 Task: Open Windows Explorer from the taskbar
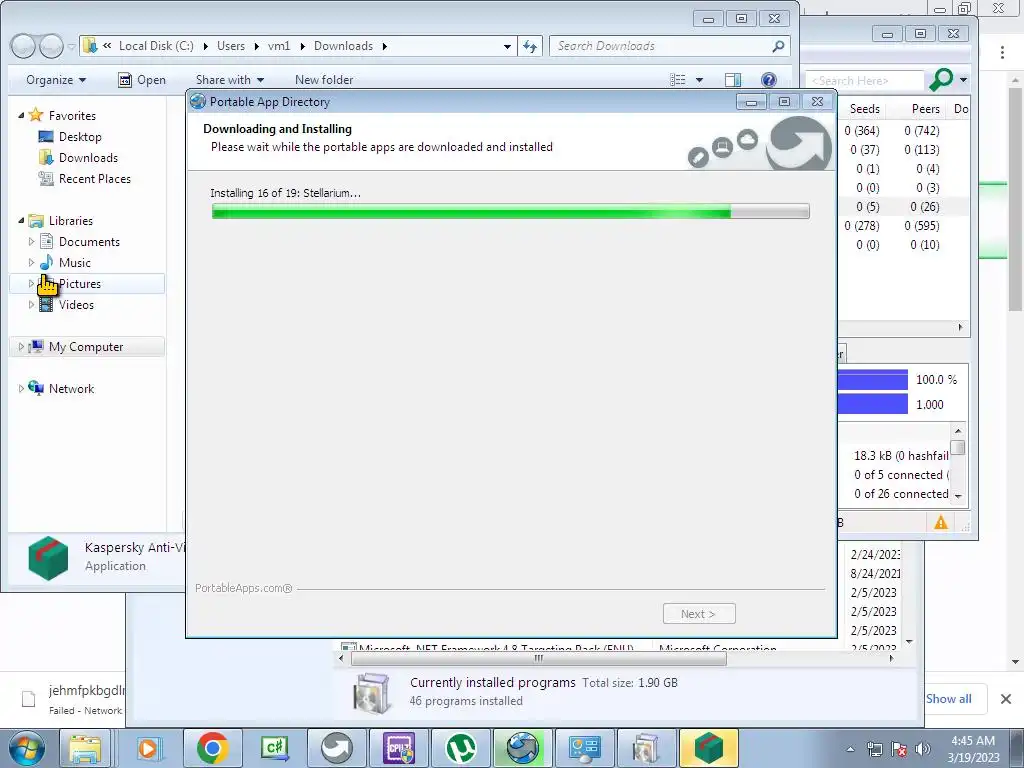click(86, 748)
